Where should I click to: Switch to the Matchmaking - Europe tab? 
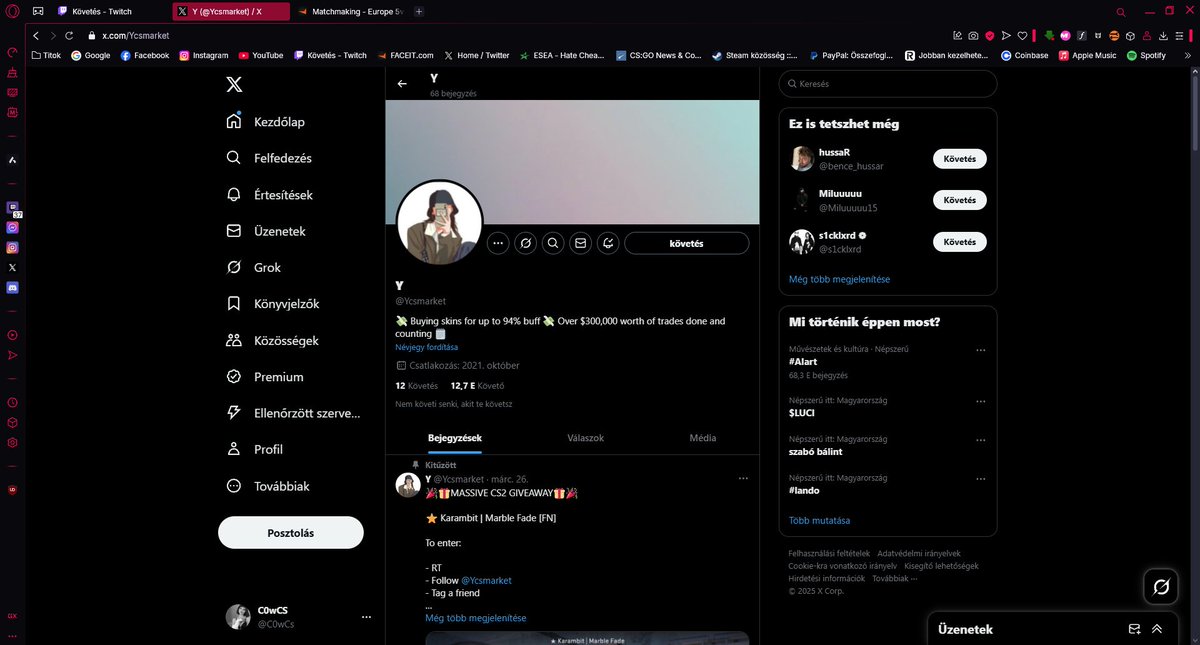point(351,12)
